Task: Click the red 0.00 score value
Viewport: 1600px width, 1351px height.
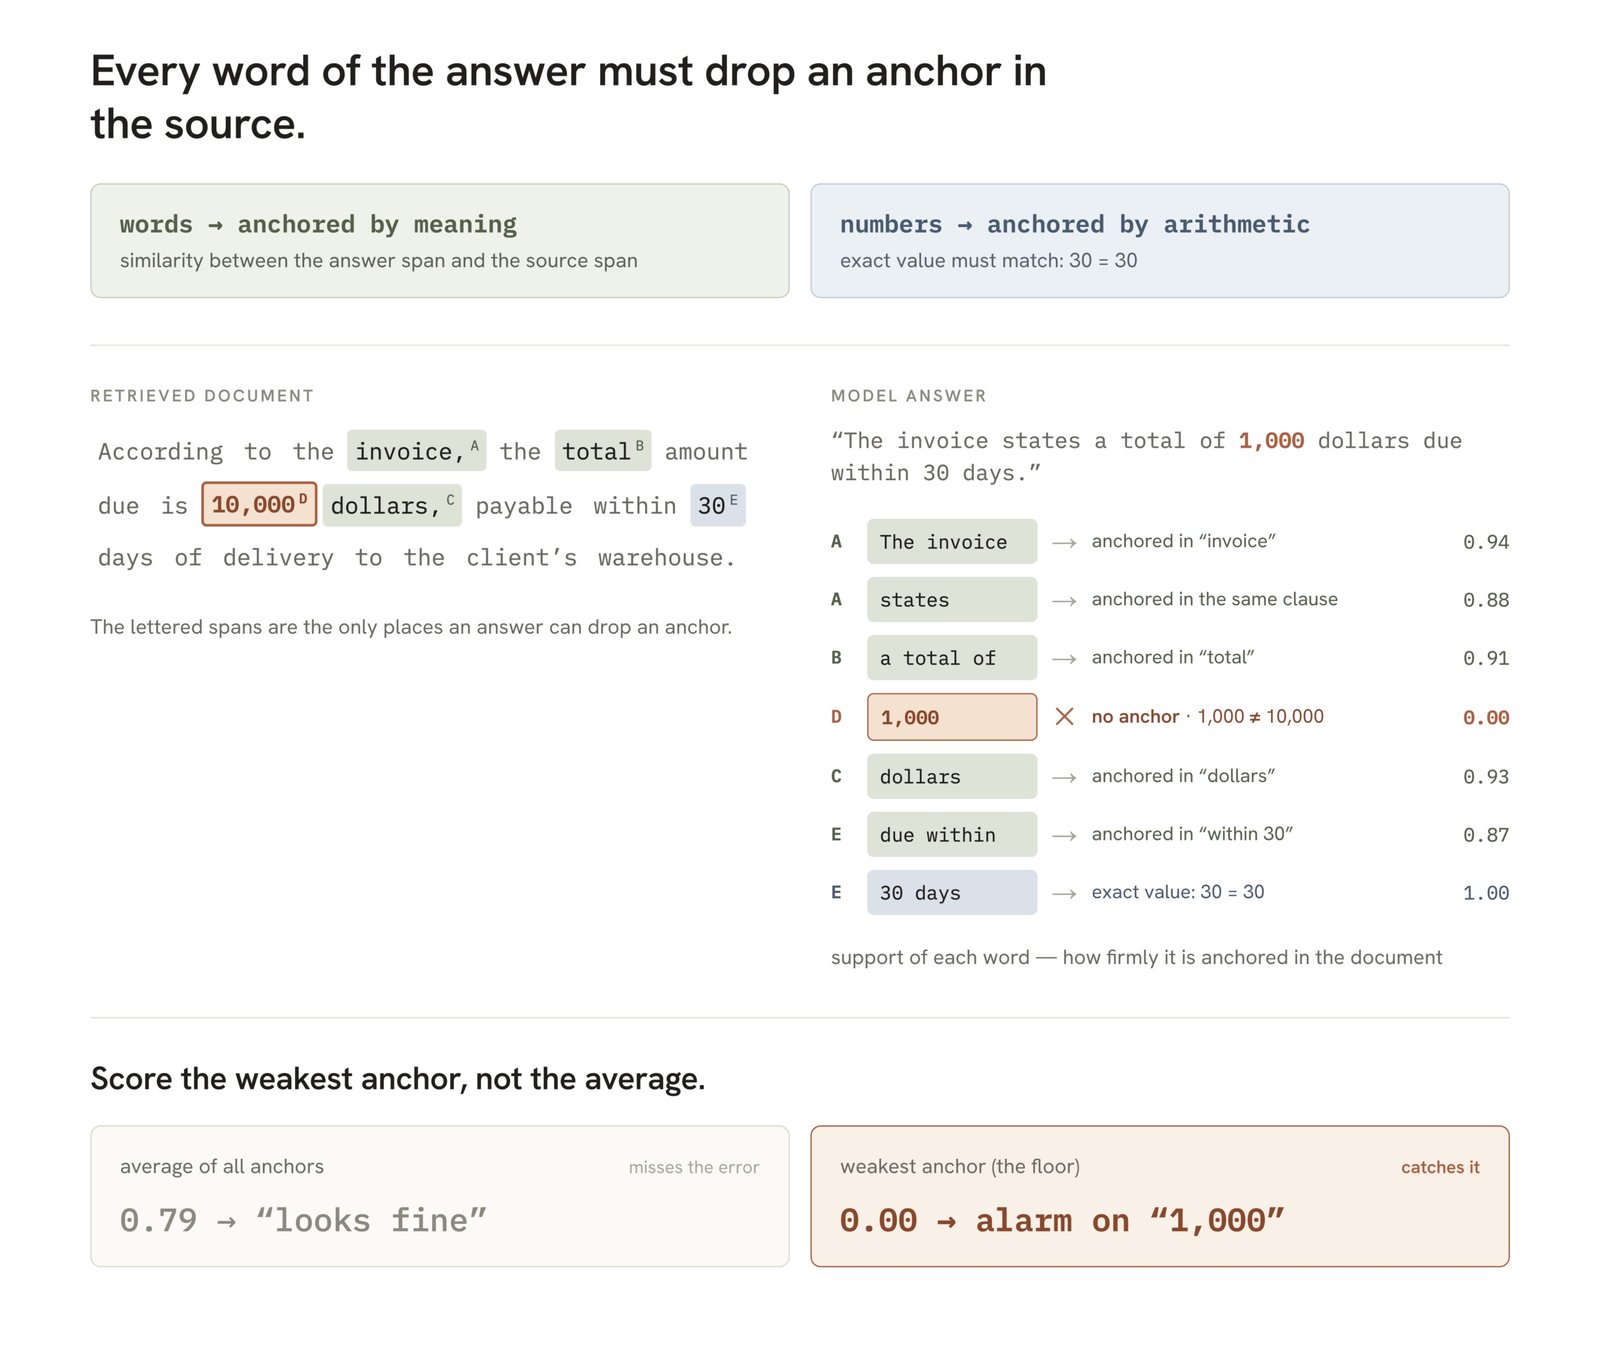Action: [x=1485, y=717]
